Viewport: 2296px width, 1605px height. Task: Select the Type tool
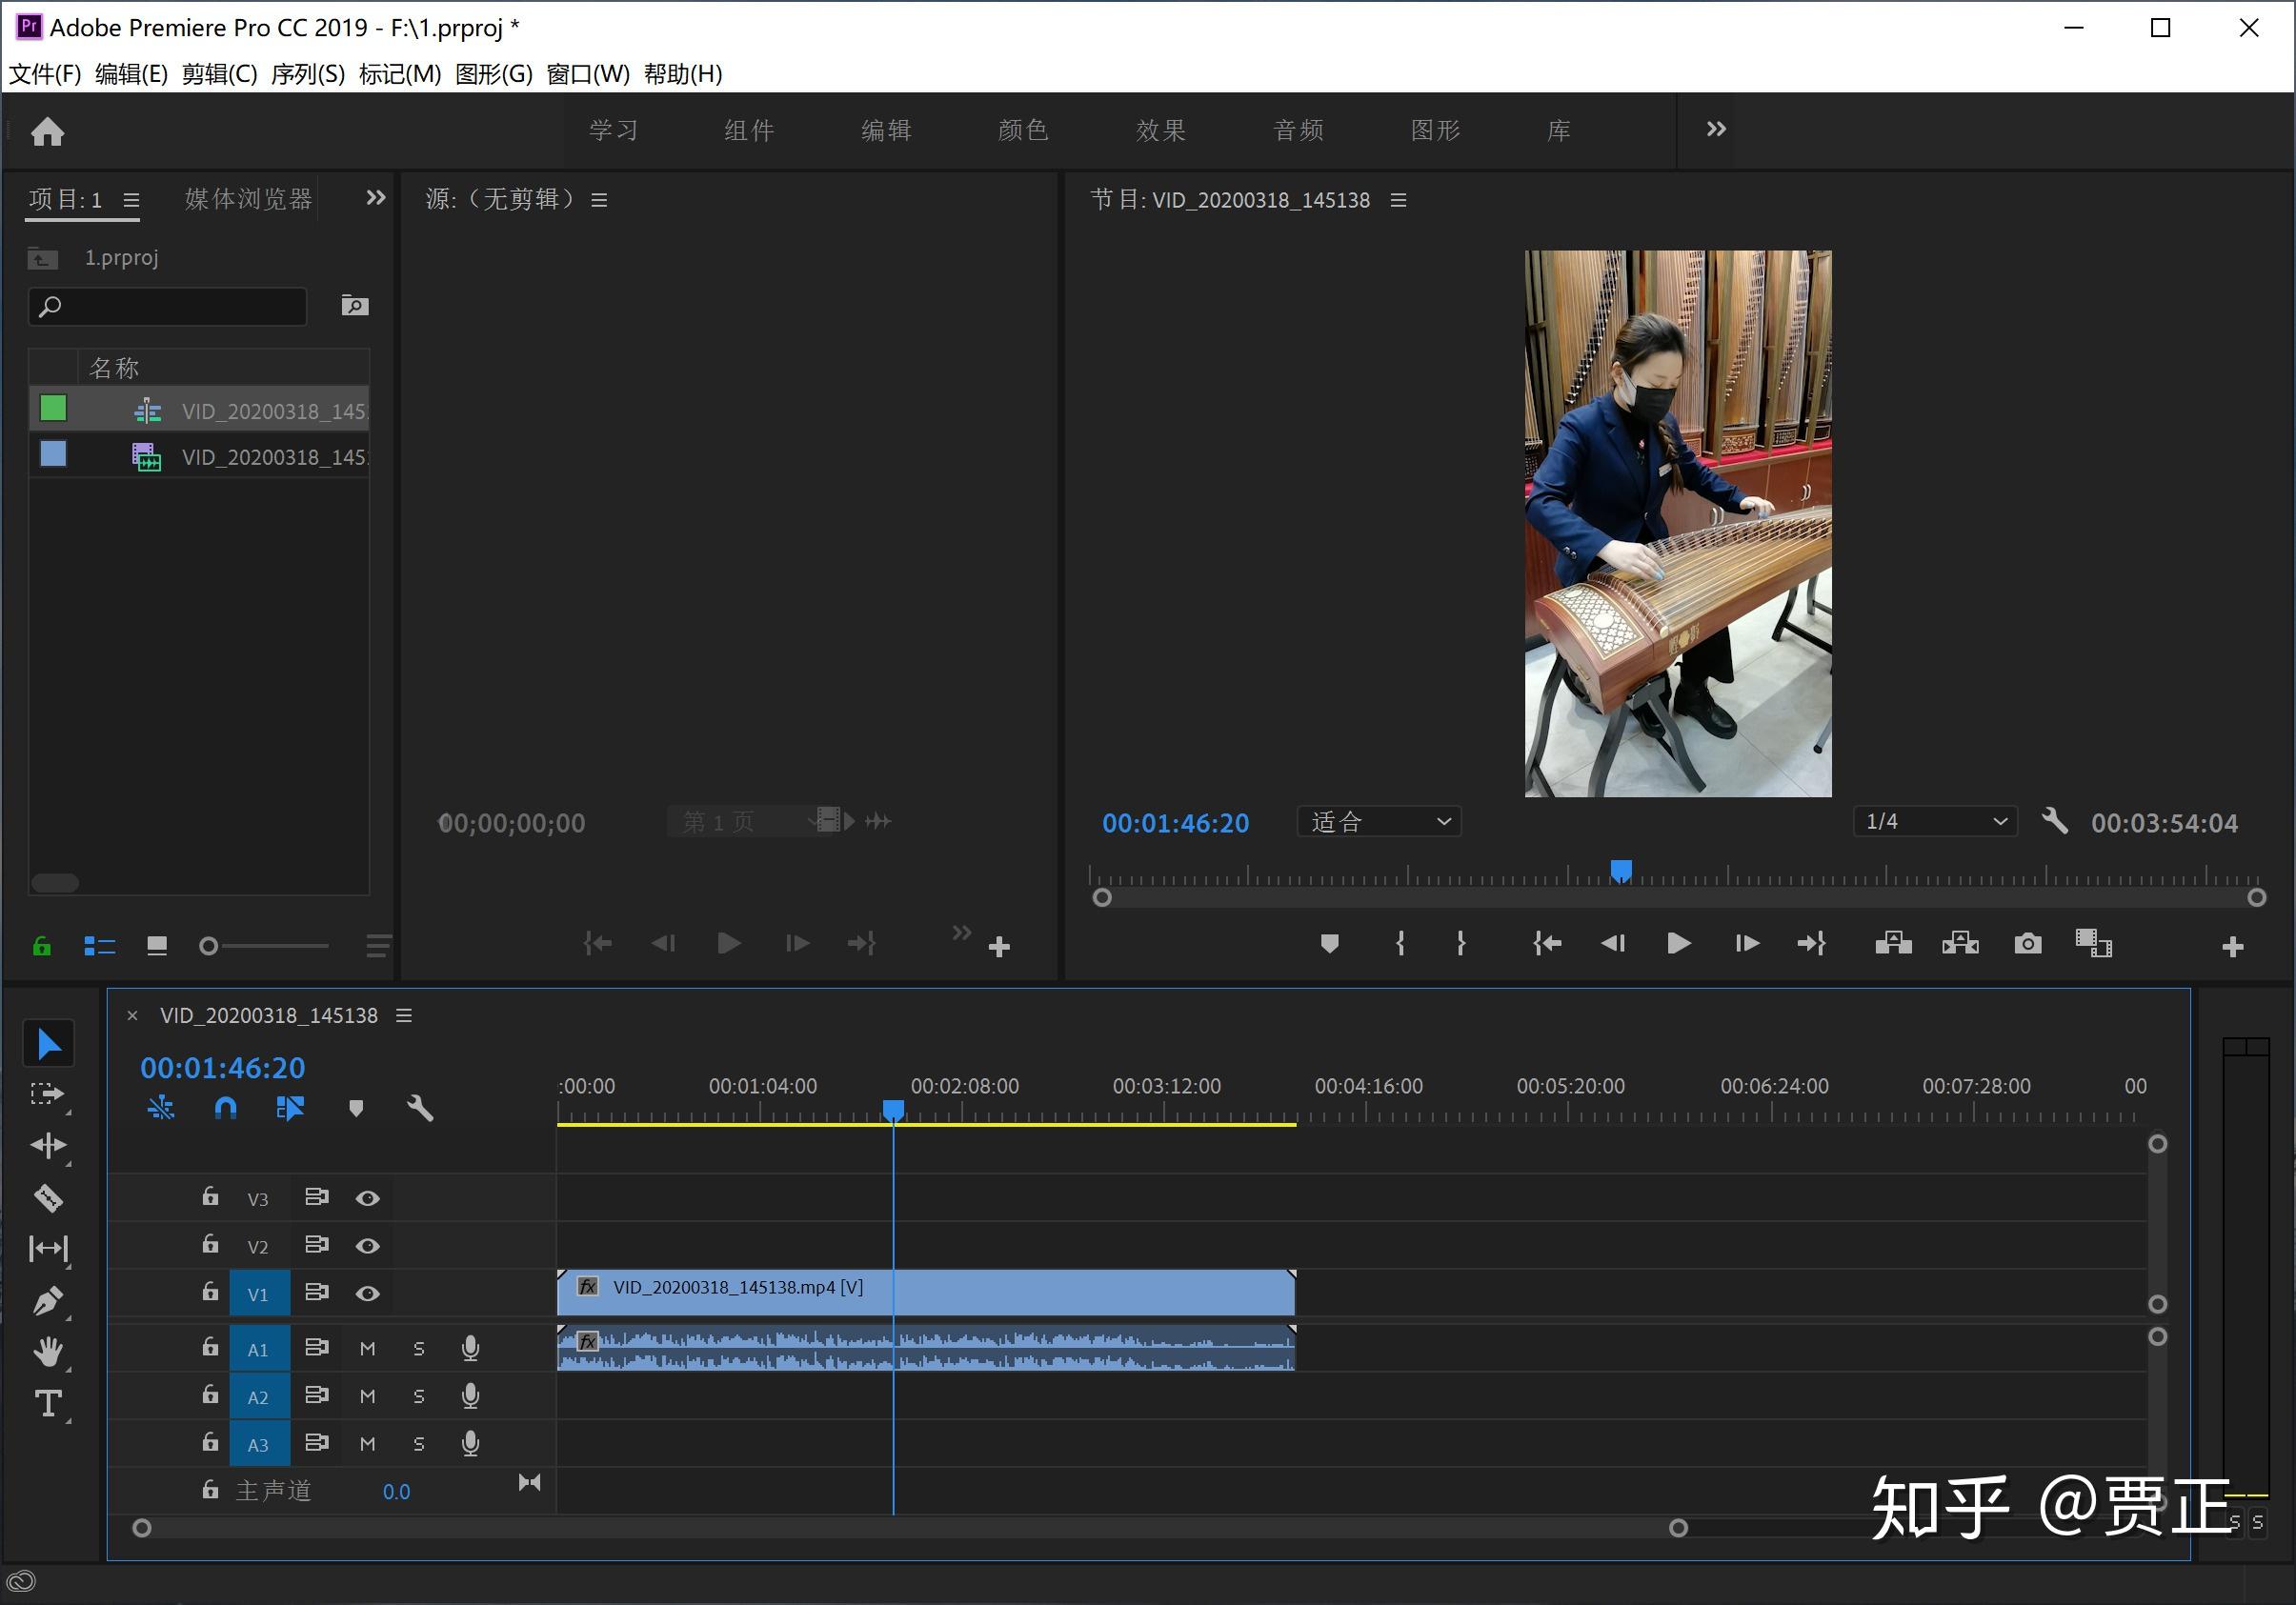click(x=48, y=1404)
